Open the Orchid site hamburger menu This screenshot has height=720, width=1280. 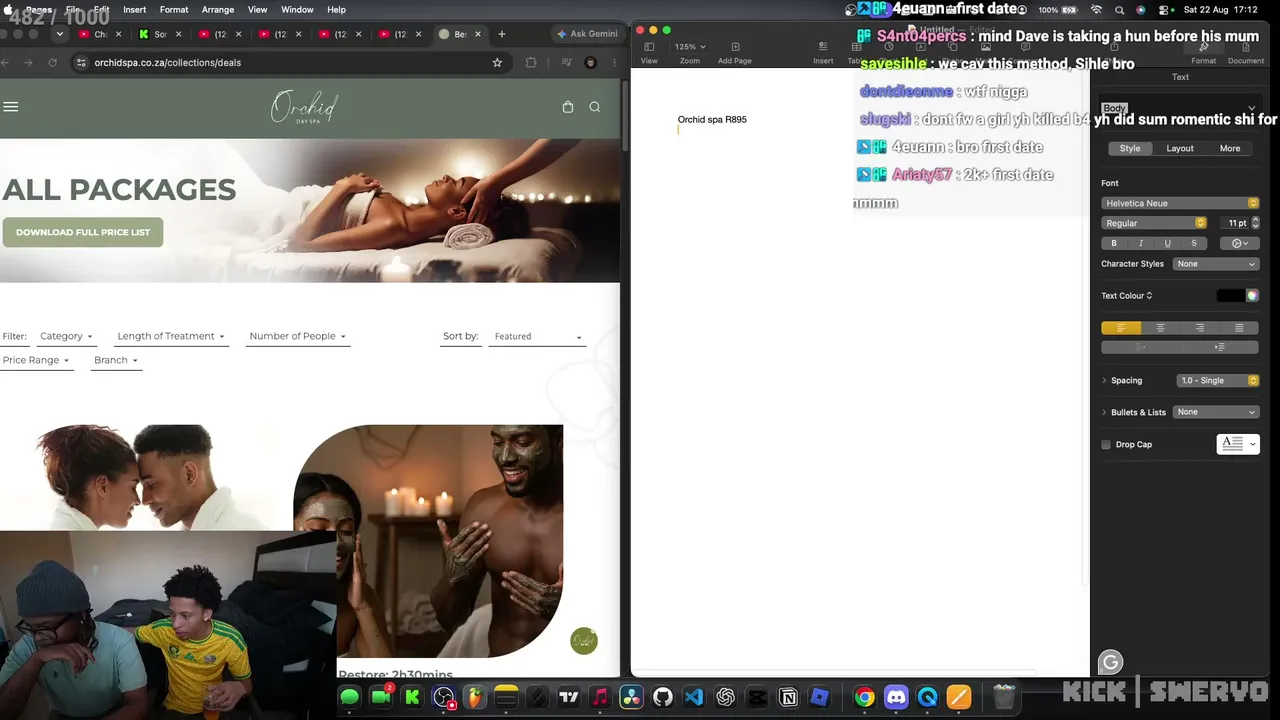(x=11, y=107)
